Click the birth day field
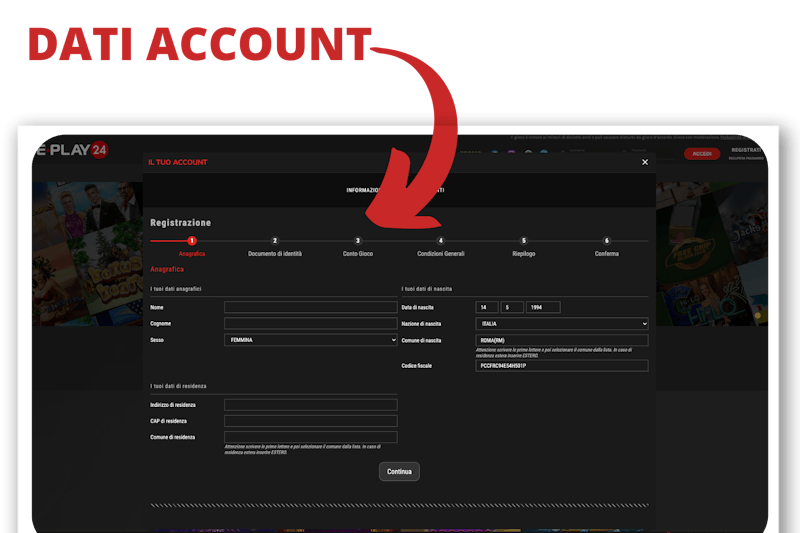 pos(486,308)
